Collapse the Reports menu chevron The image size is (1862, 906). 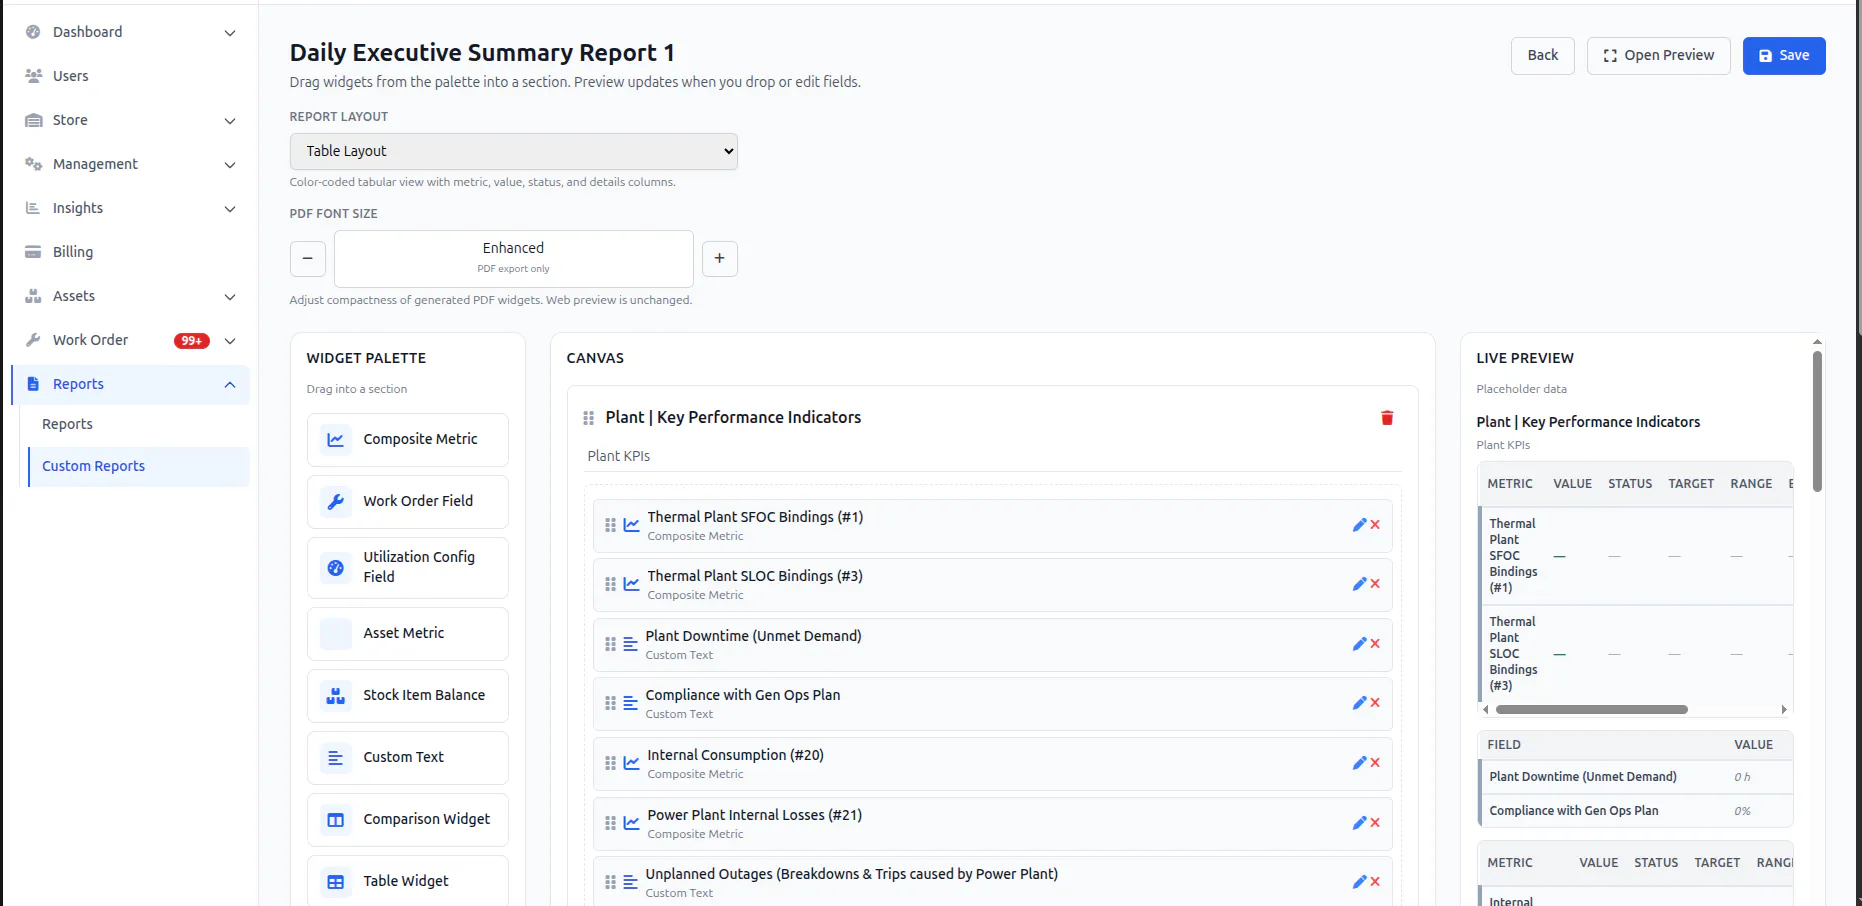click(x=230, y=385)
